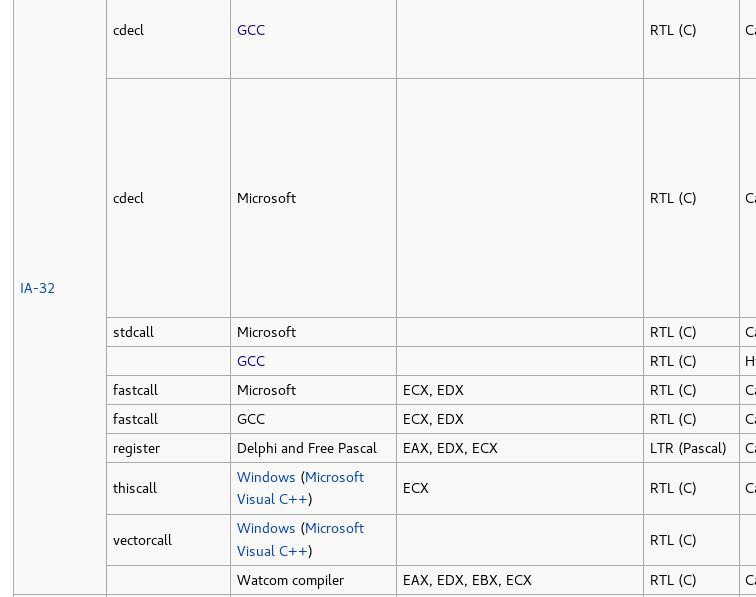This screenshot has height=597, width=756.
Task: Click the Watcom compiler cell
Action: (x=290, y=580)
